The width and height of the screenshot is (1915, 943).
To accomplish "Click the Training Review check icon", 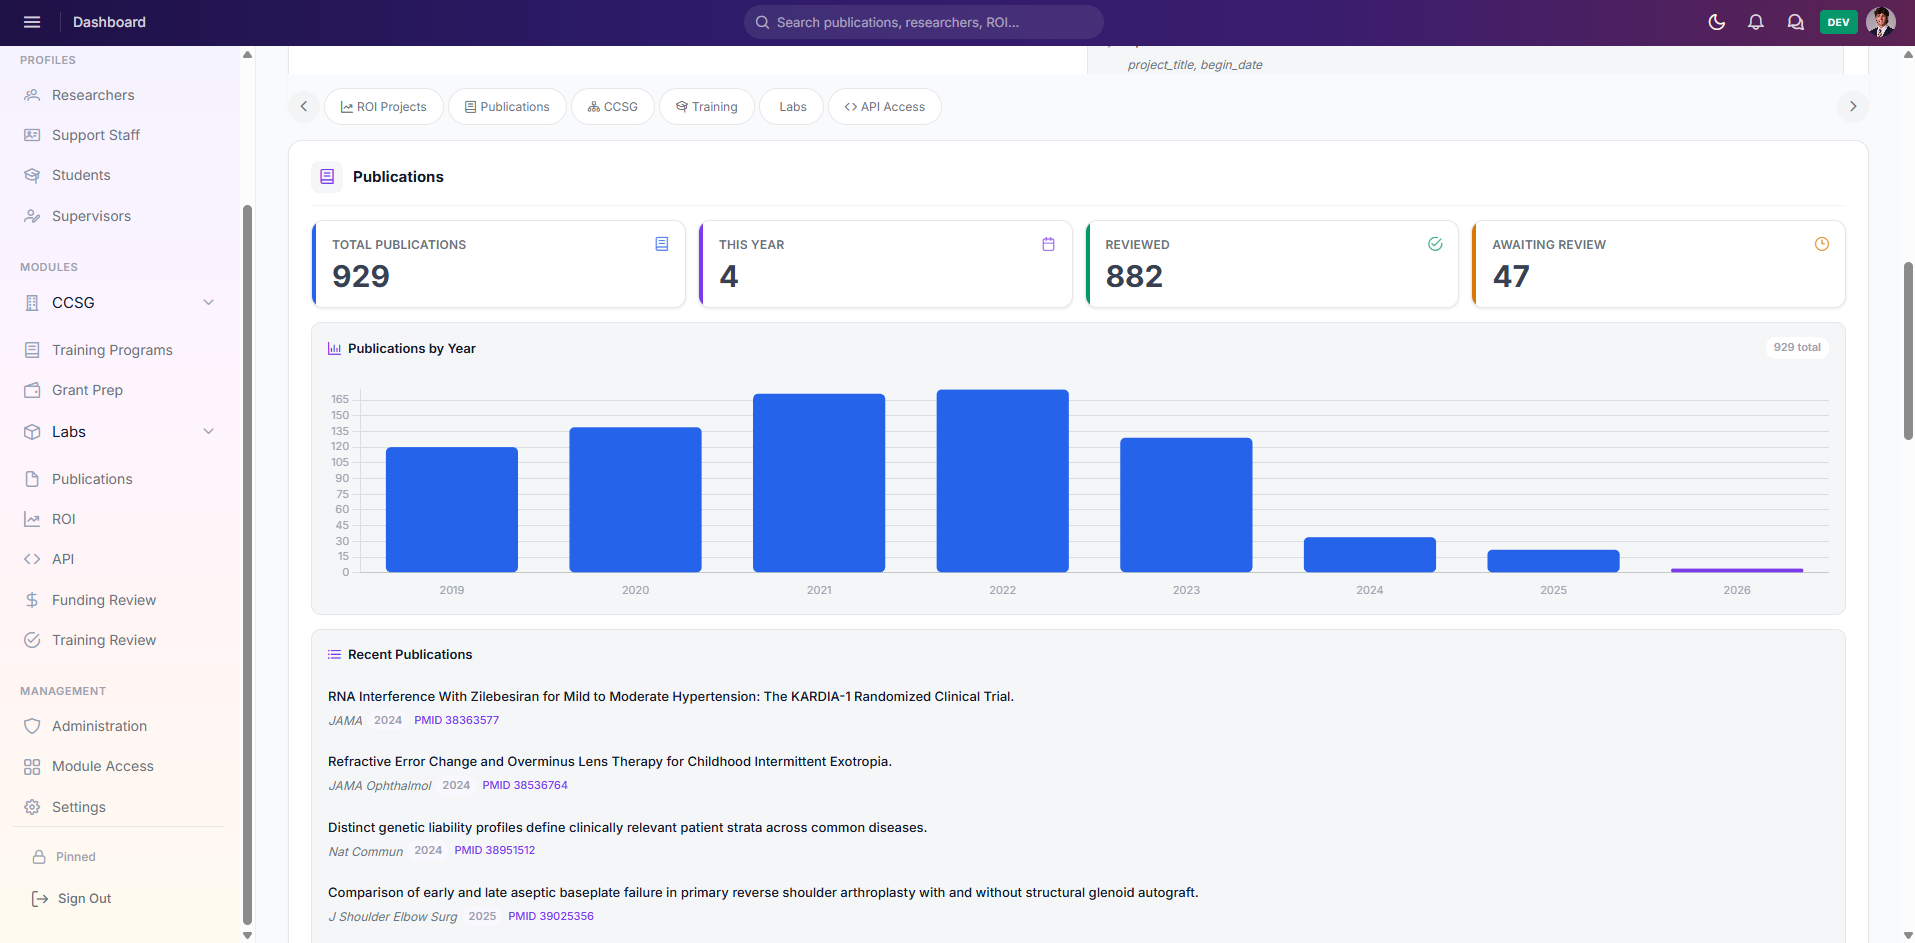I will click(x=32, y=640).
